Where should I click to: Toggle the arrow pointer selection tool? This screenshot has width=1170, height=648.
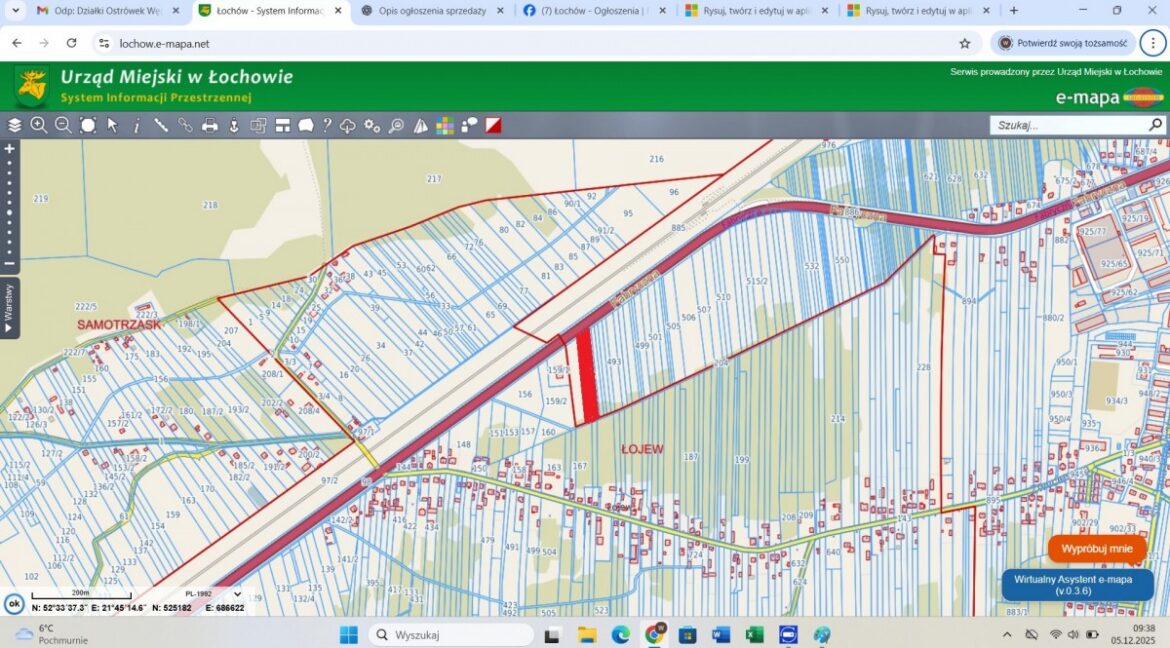(x=112, y=125)
